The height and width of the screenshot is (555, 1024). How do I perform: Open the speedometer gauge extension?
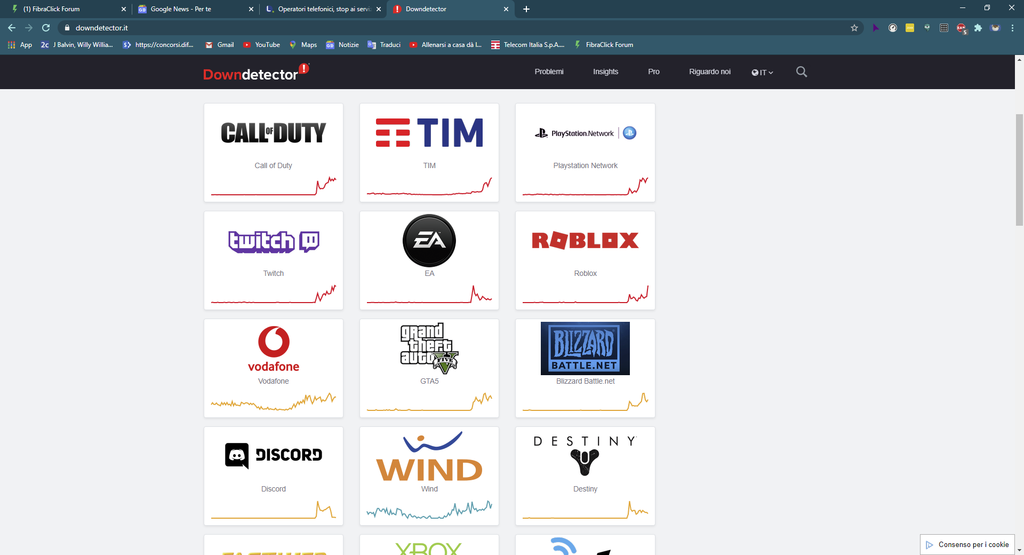893,28
